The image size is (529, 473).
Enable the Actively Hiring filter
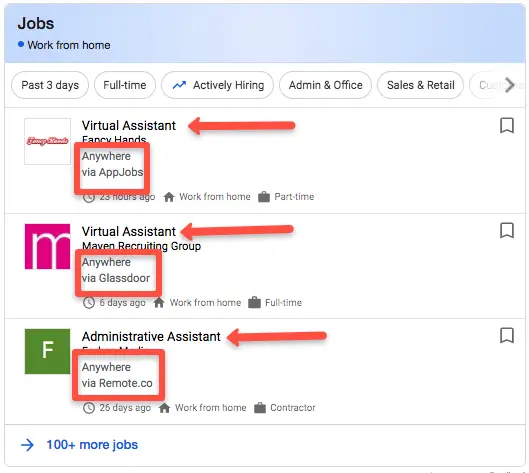(x=218, y=85)
